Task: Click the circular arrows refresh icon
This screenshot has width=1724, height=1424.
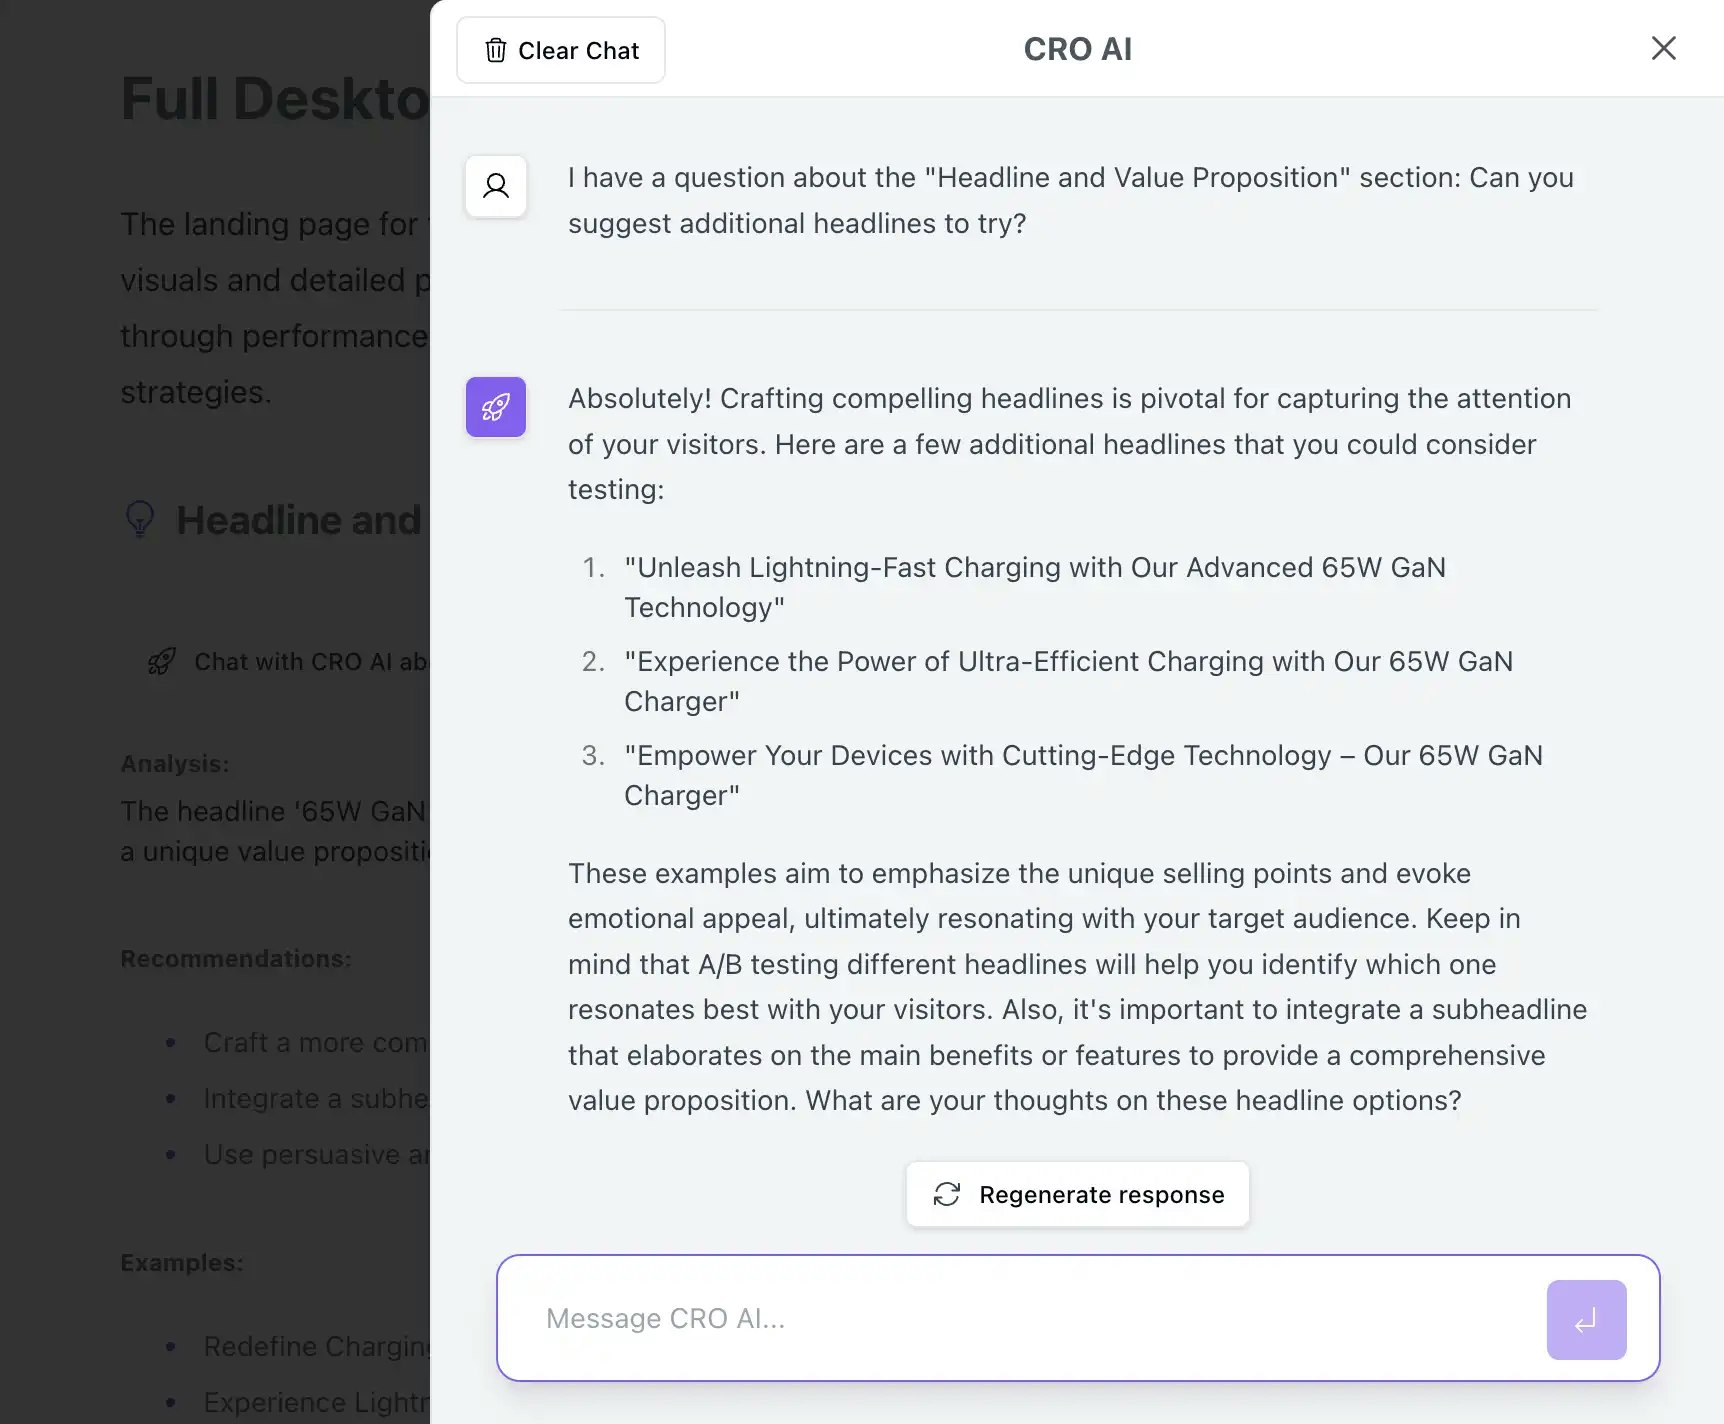Action: point(947,1194)
